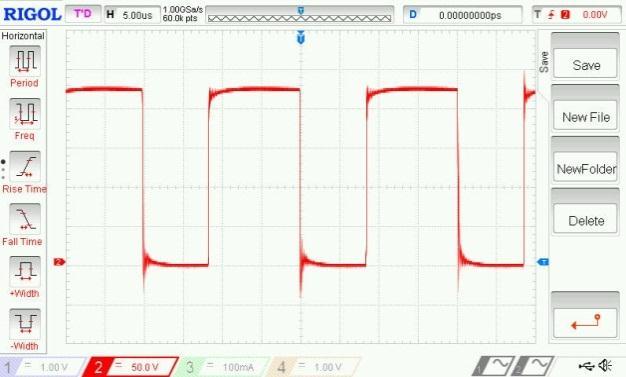
Task: Click the trigger level 0.00V readout
Action: [594, 15]
